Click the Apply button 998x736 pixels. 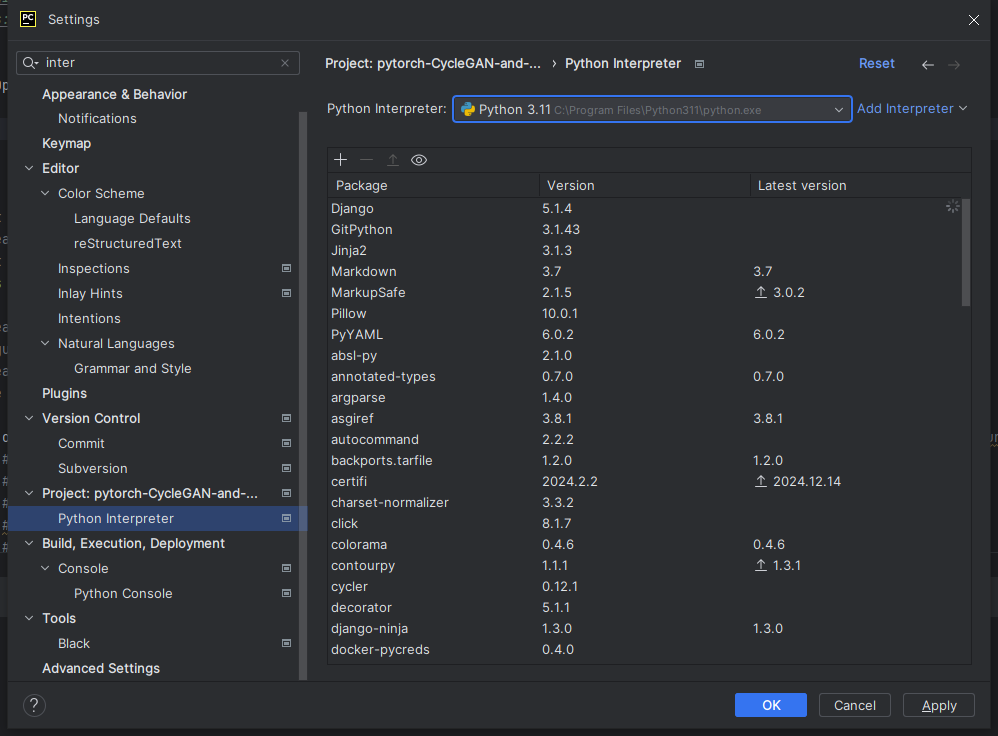(939, 705)
